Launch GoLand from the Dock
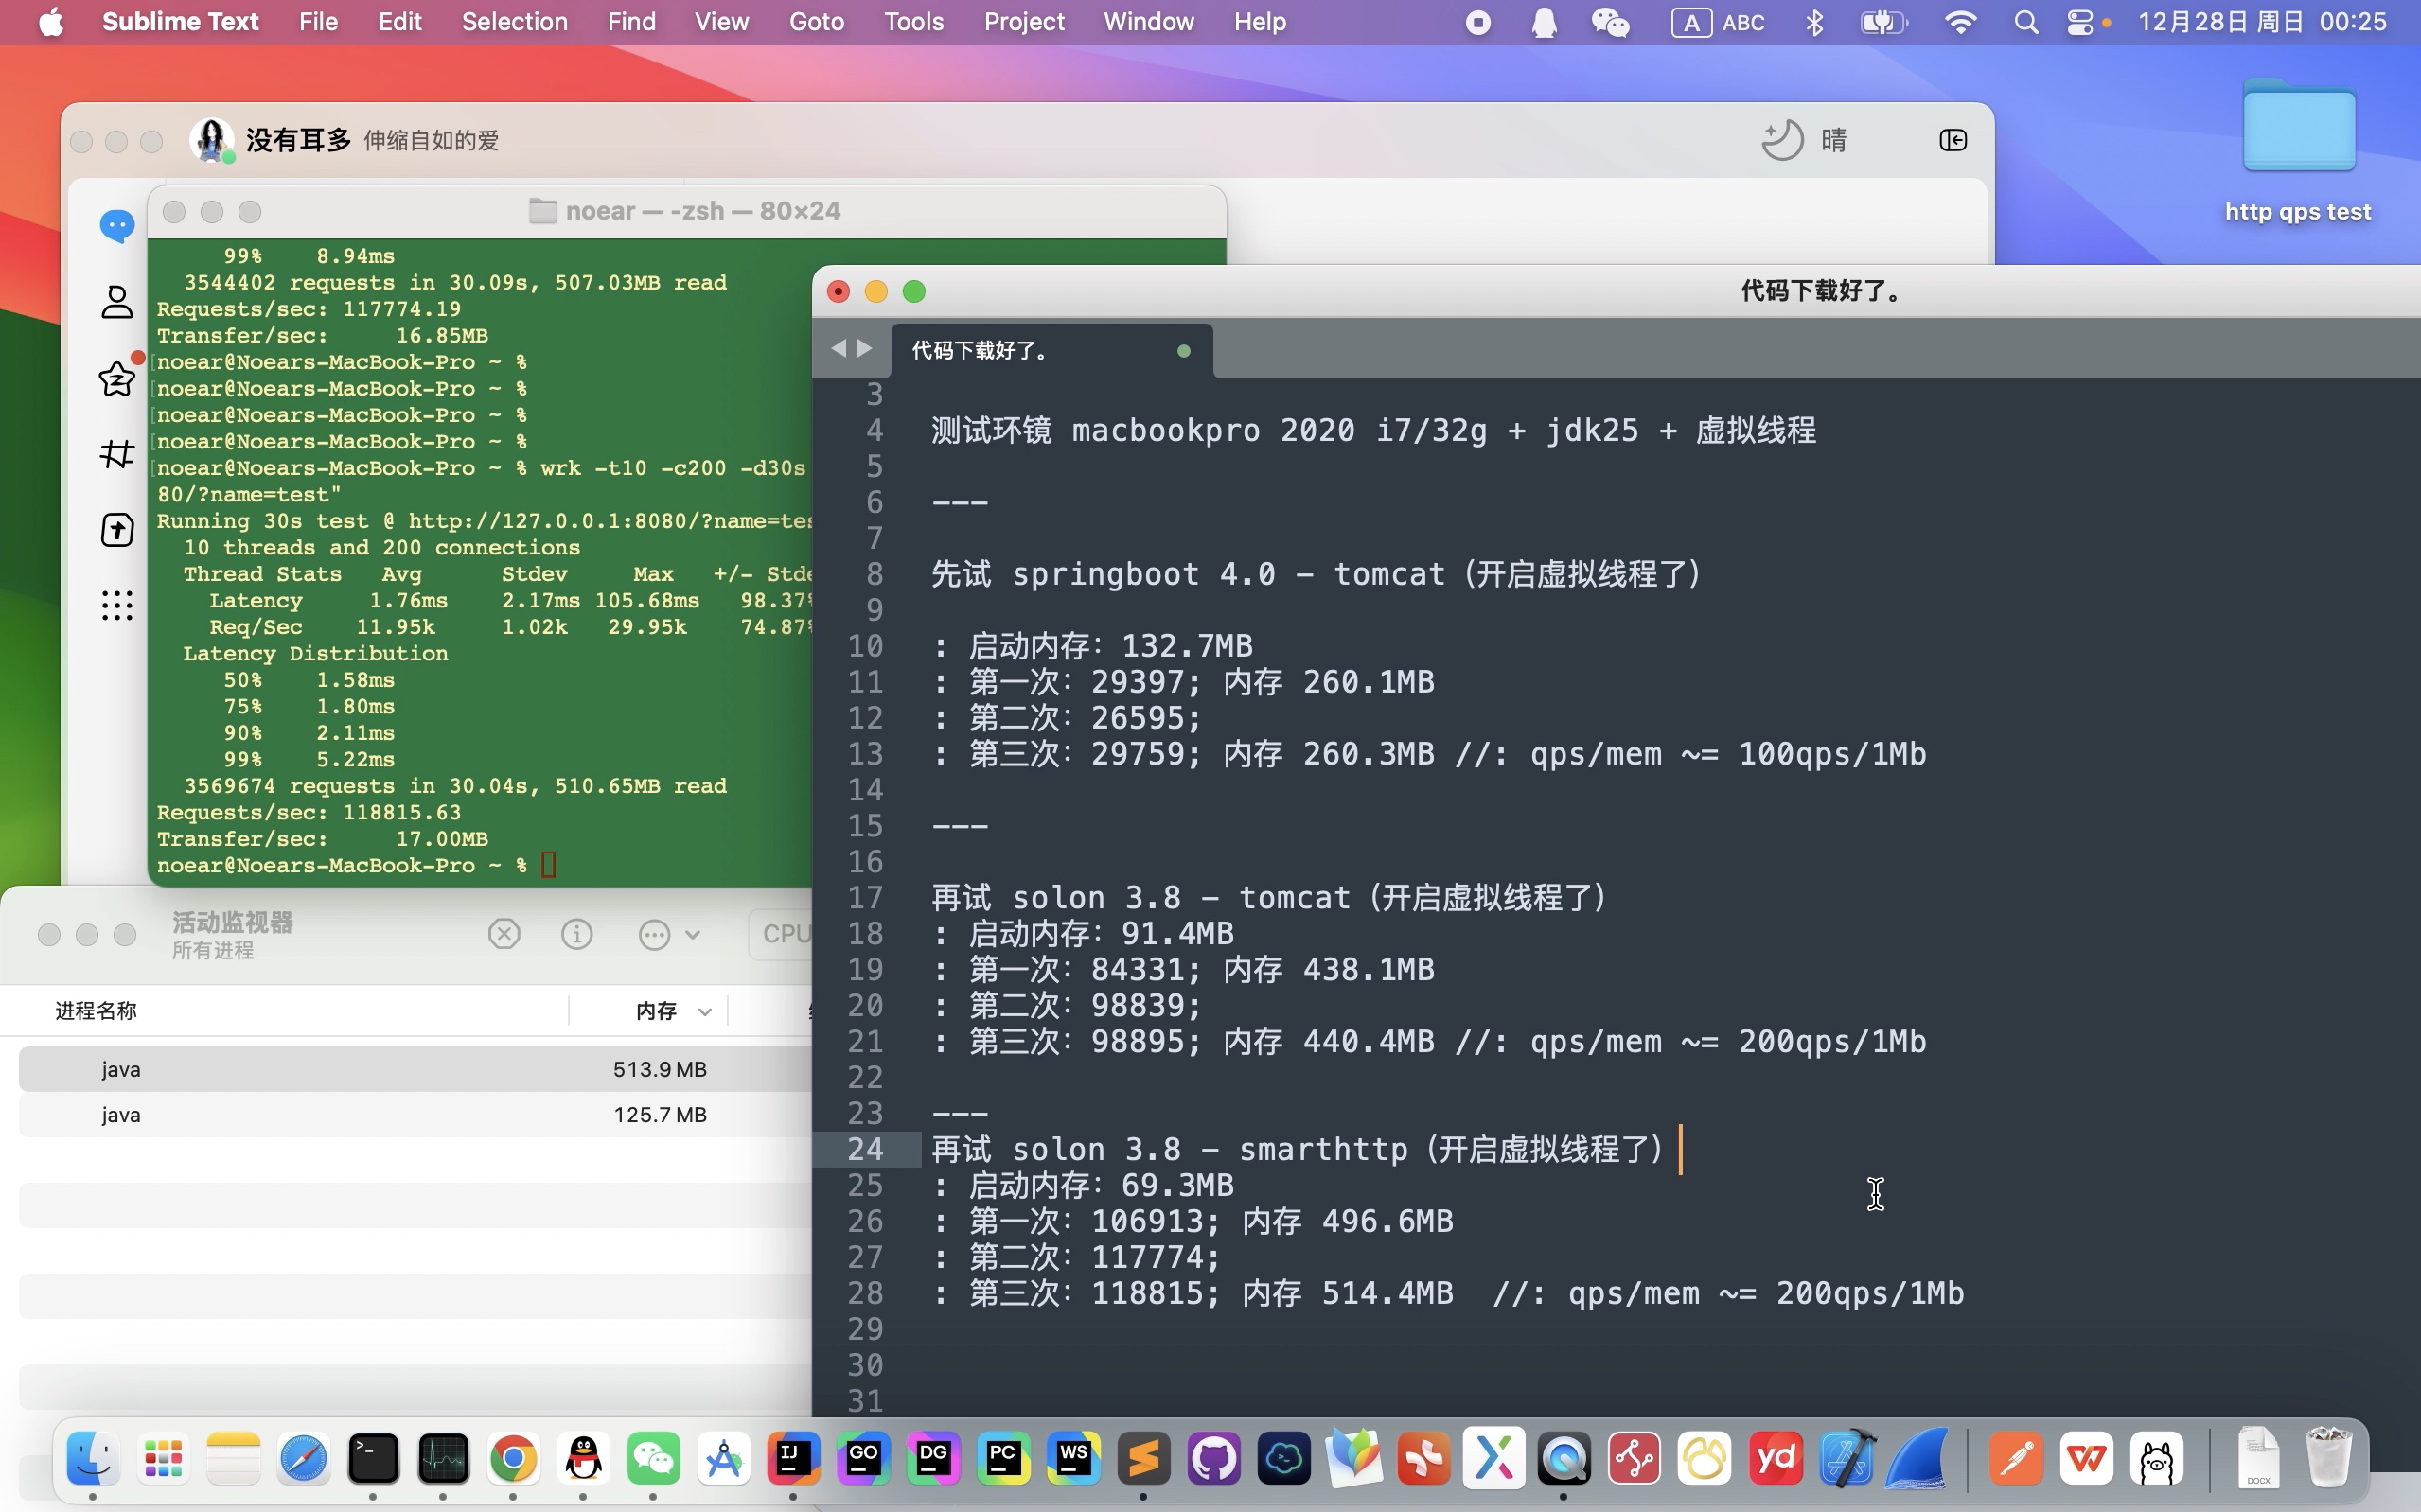2421x1512 pixels. tap(863, 1459)
